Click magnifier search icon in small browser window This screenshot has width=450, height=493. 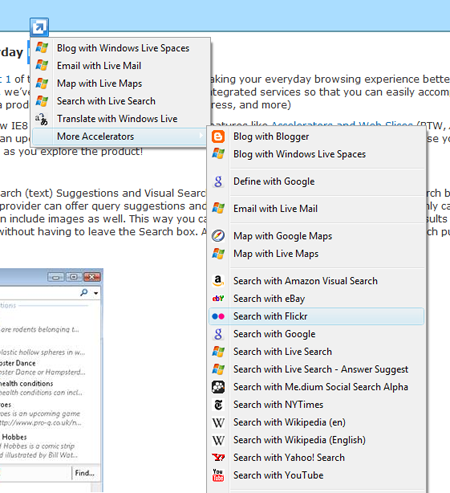pyautogui.click(x=84, y=292)
